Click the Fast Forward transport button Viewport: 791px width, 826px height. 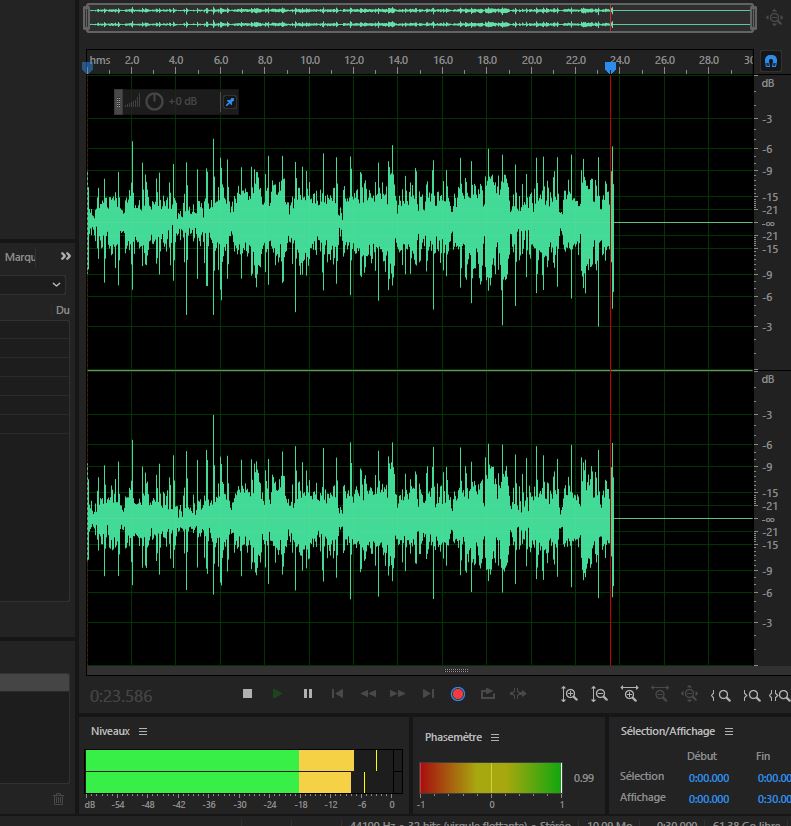click(x=398, y=694)
